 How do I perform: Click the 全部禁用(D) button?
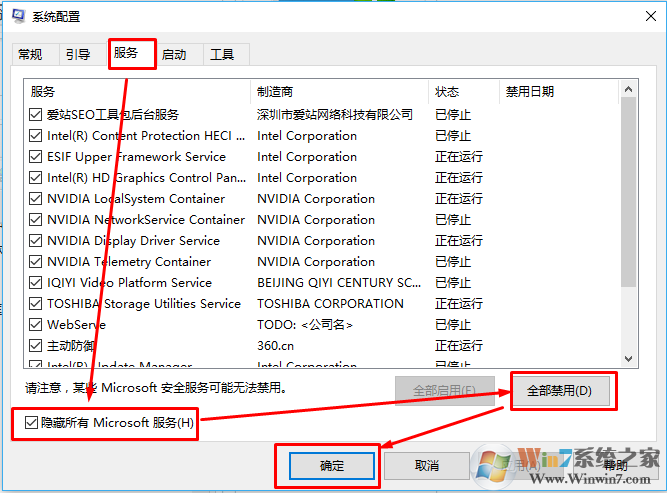(x=560, y=390)
